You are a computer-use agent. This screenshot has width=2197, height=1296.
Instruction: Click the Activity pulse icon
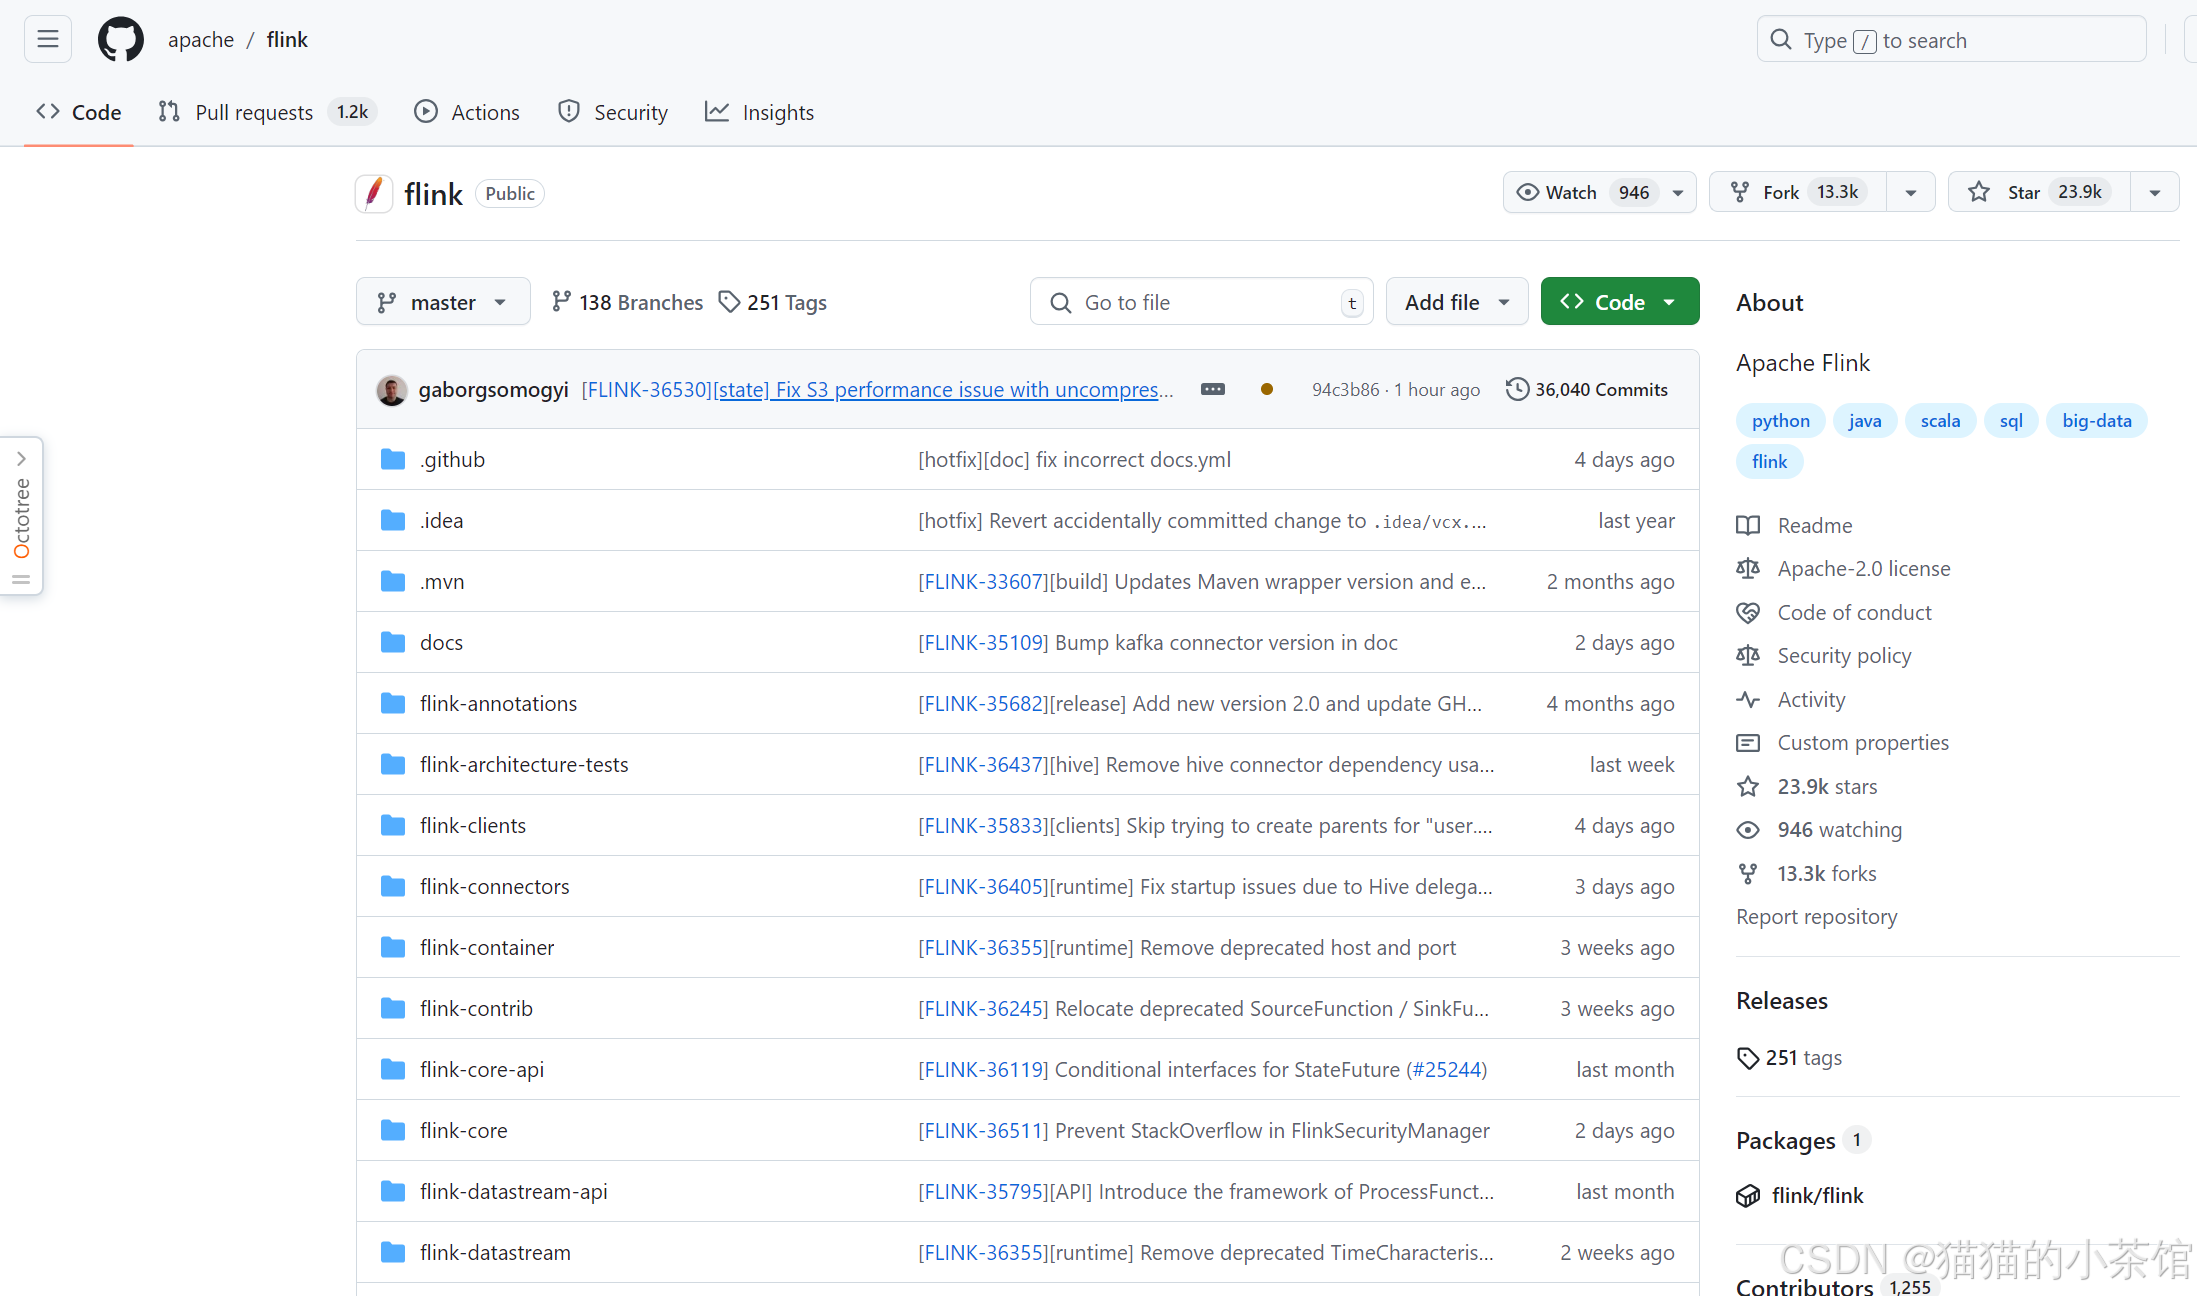pyautogui.click(x=1748, y=699)
